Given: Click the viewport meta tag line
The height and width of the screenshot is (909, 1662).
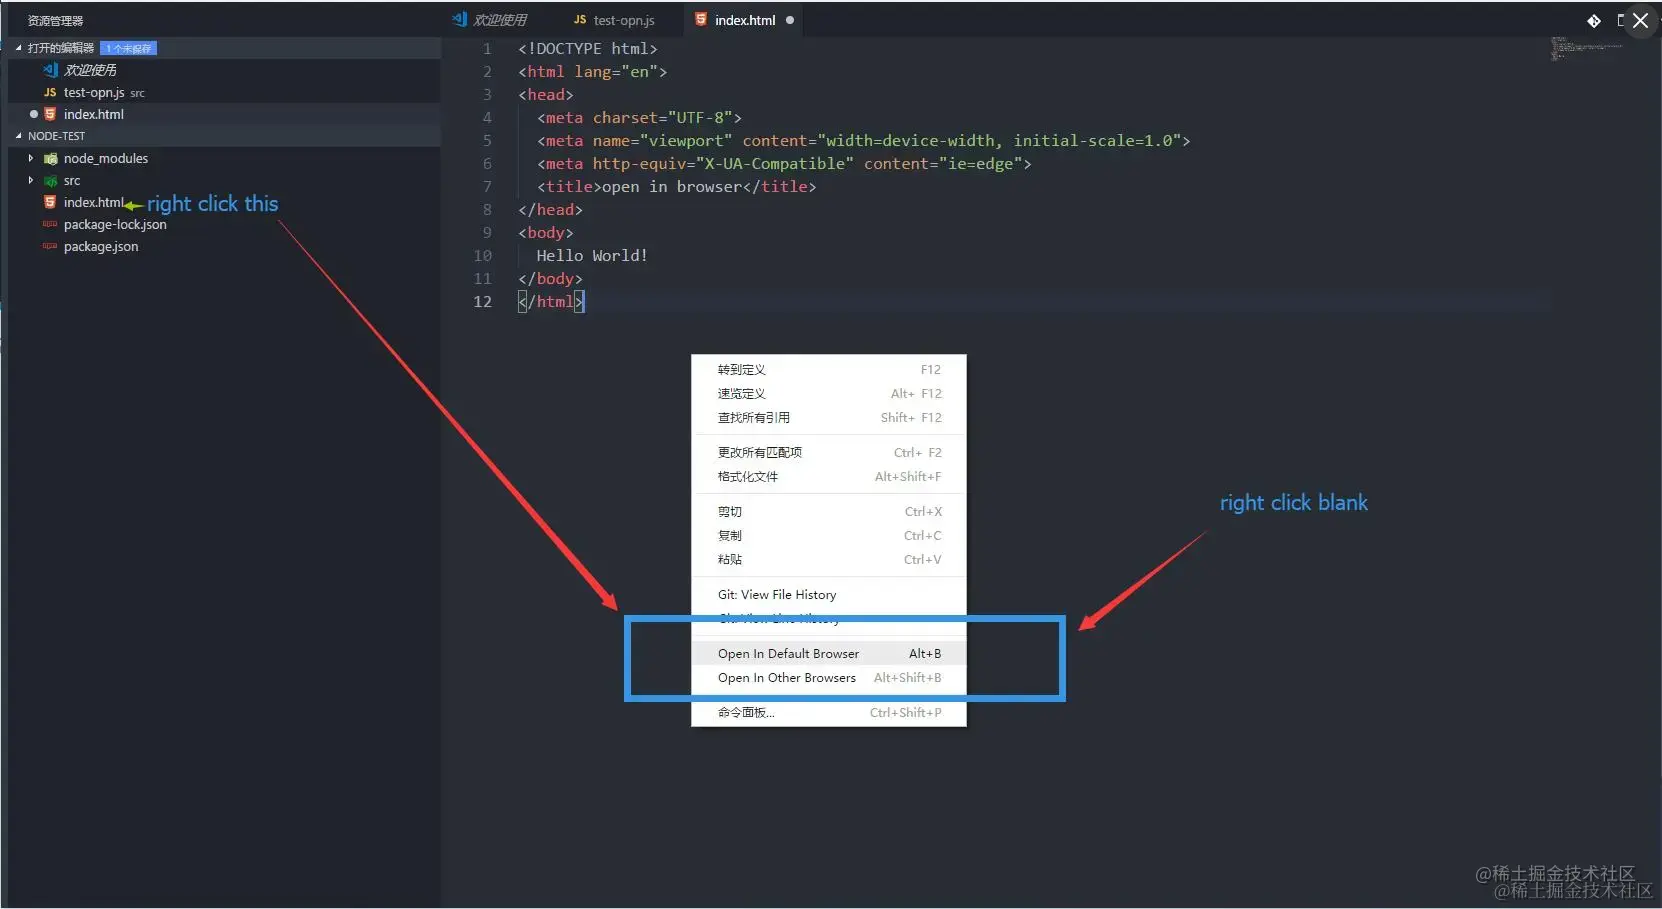Looking at the screenshot, I should click(864, 140).
